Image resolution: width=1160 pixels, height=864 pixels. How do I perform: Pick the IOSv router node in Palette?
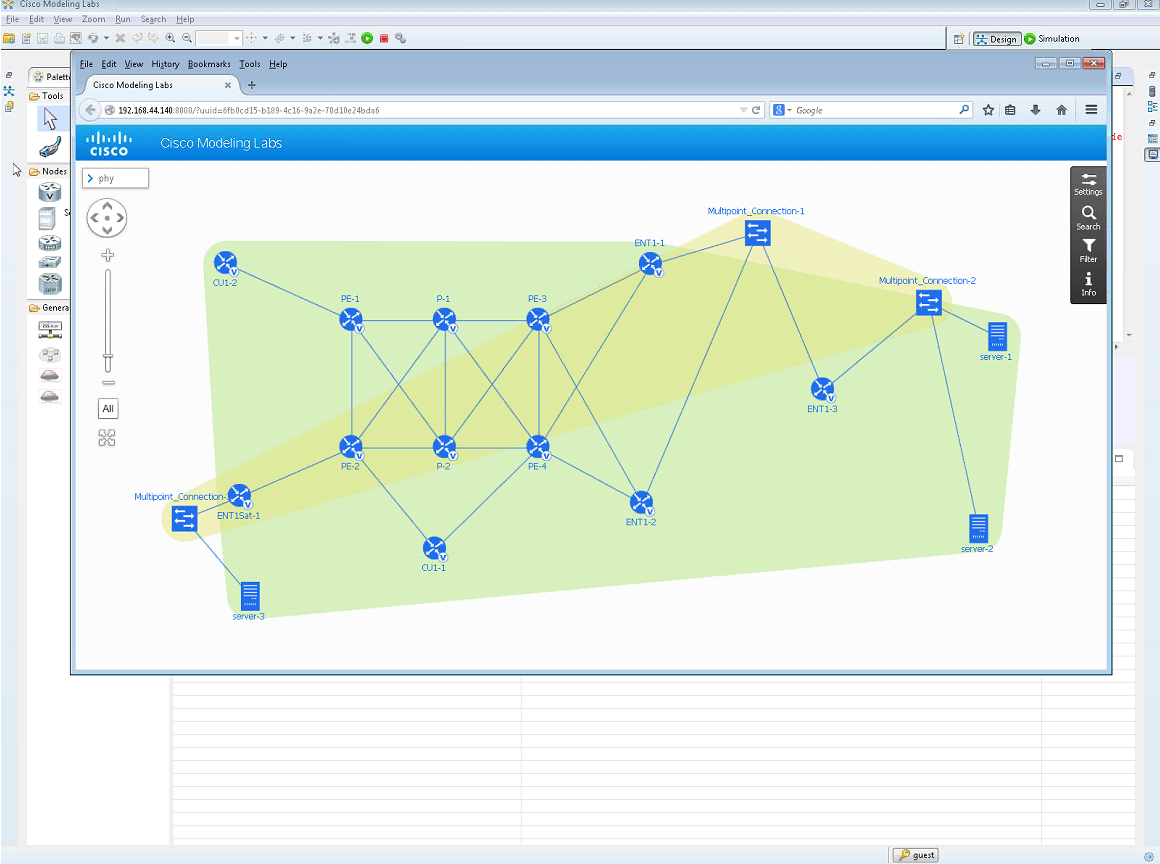click(x=50, y=192)
